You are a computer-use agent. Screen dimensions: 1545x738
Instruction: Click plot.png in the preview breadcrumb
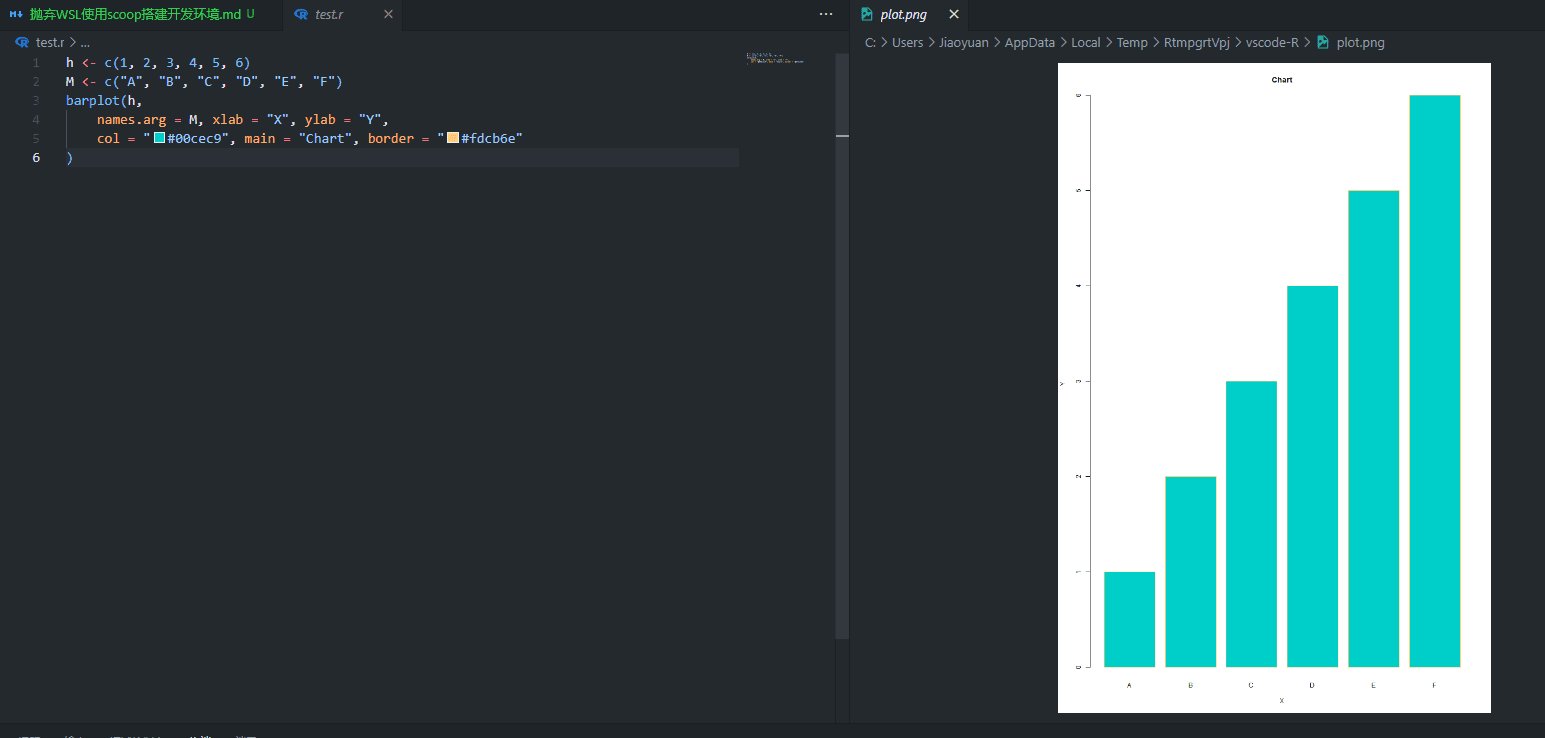click(1360, 43)
